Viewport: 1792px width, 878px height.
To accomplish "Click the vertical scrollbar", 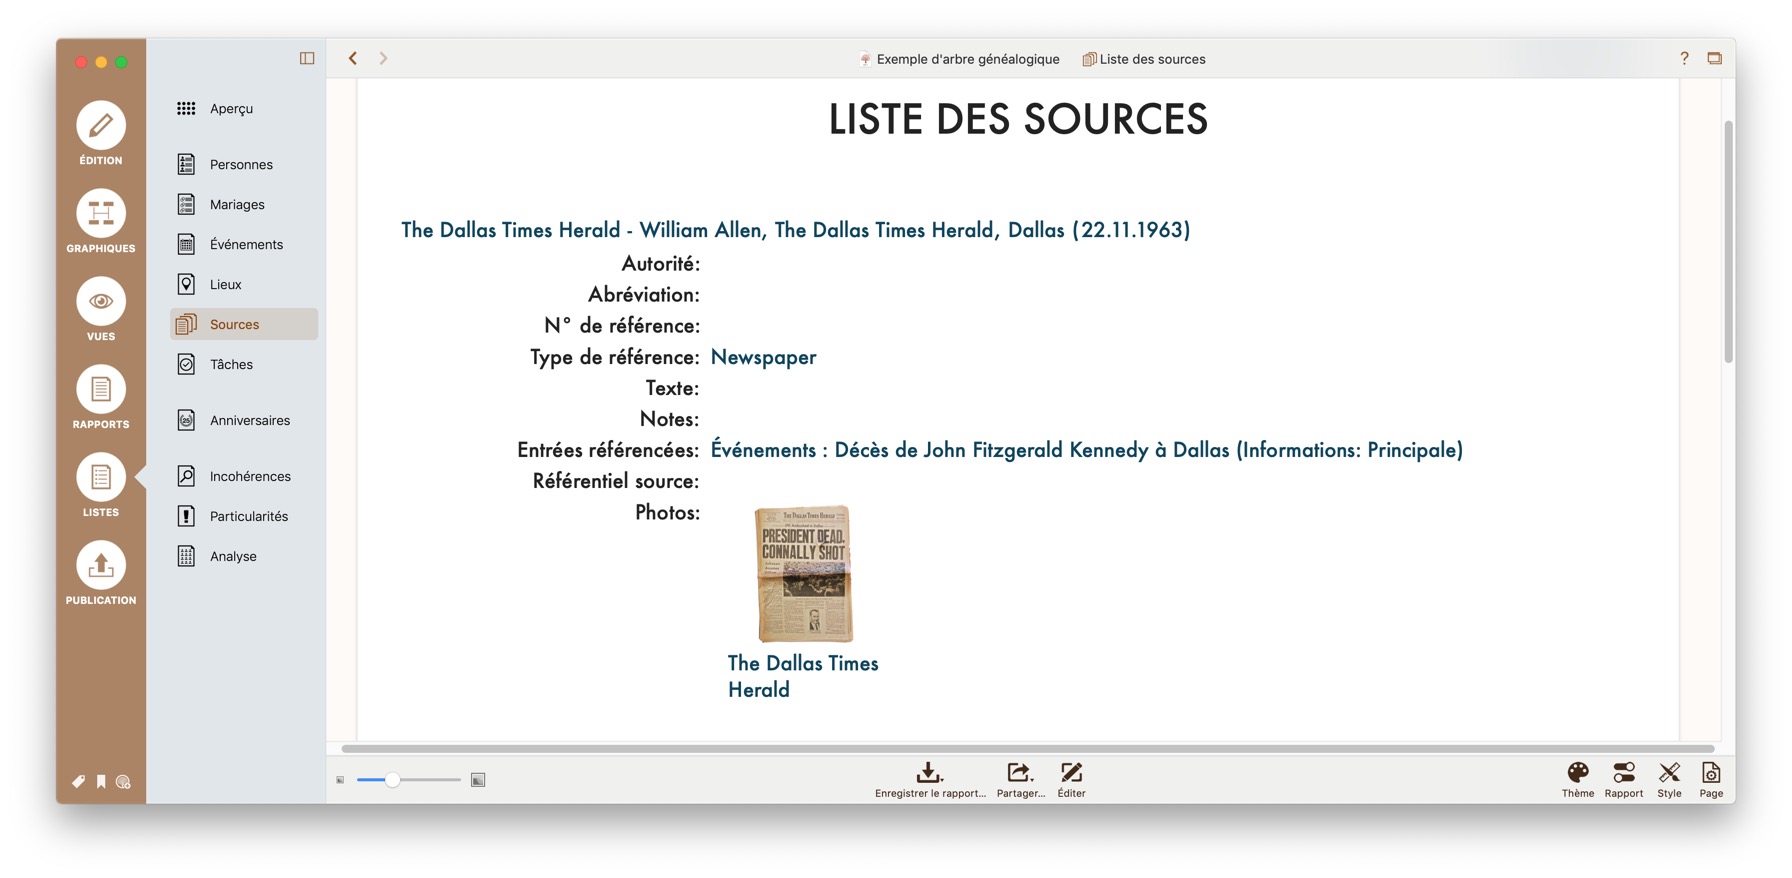I will [x=1728, y=242].
